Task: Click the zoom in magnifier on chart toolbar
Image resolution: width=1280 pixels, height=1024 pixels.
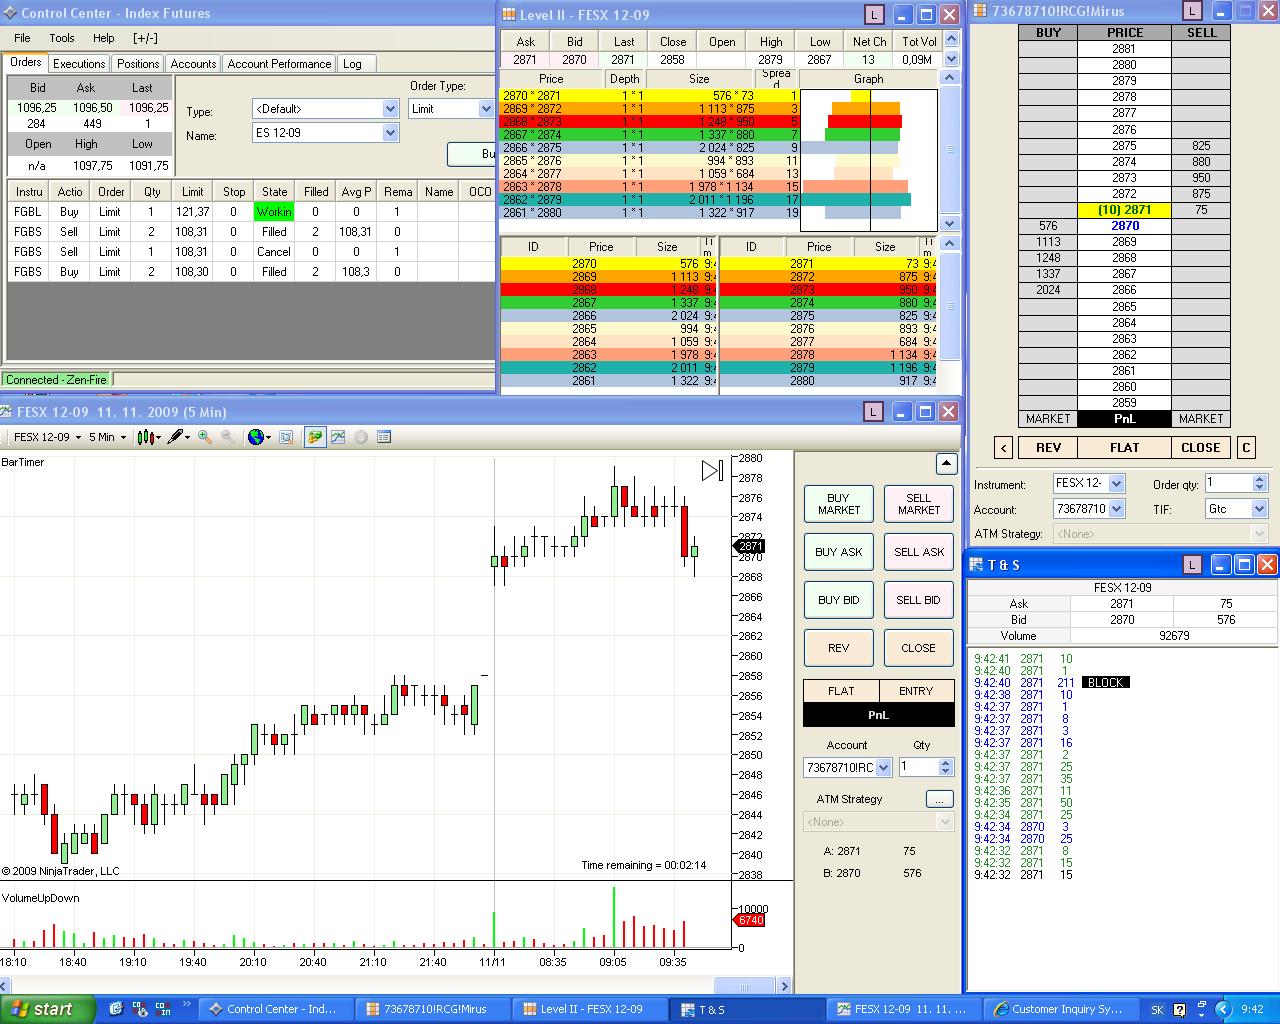Action: (x=205, y=437)
